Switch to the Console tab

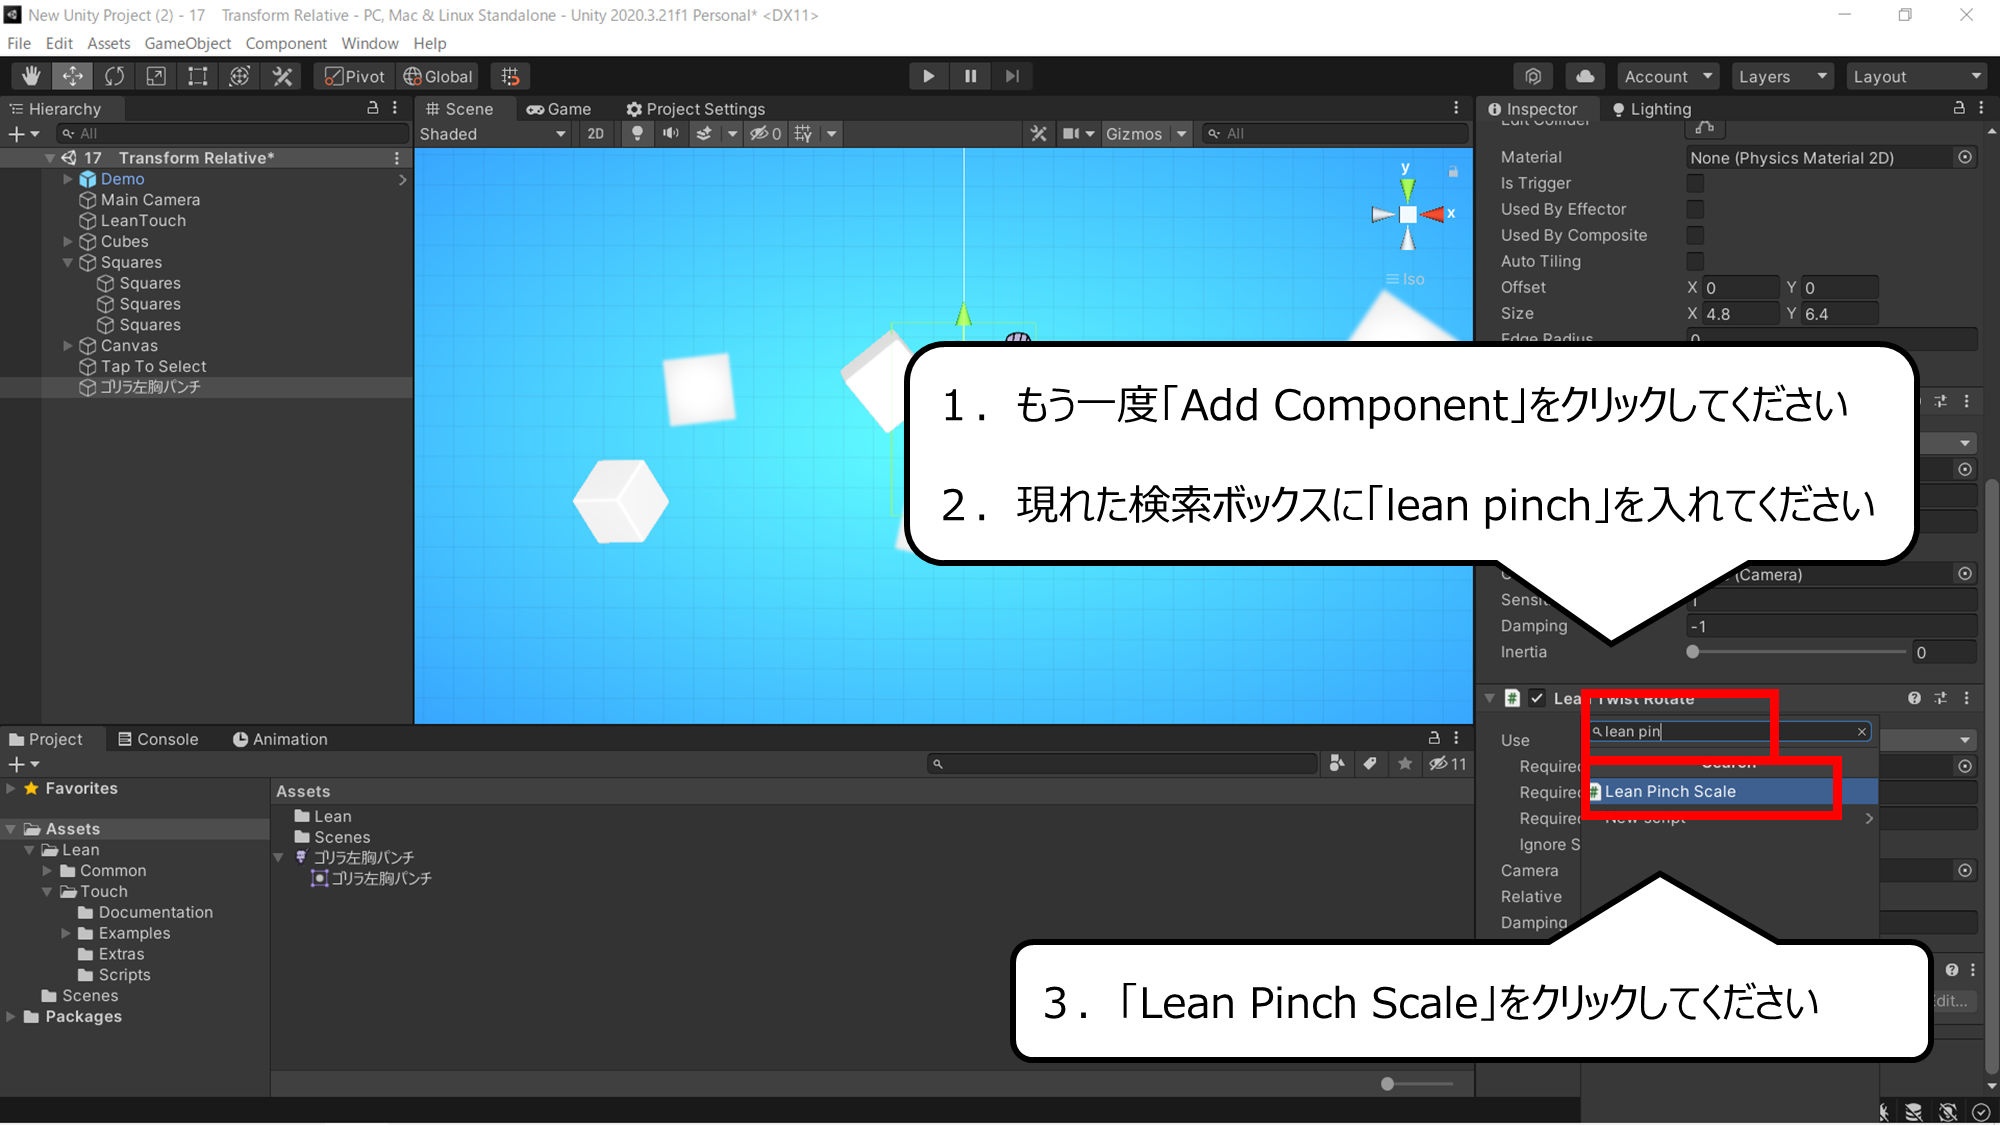click(158, 739)
